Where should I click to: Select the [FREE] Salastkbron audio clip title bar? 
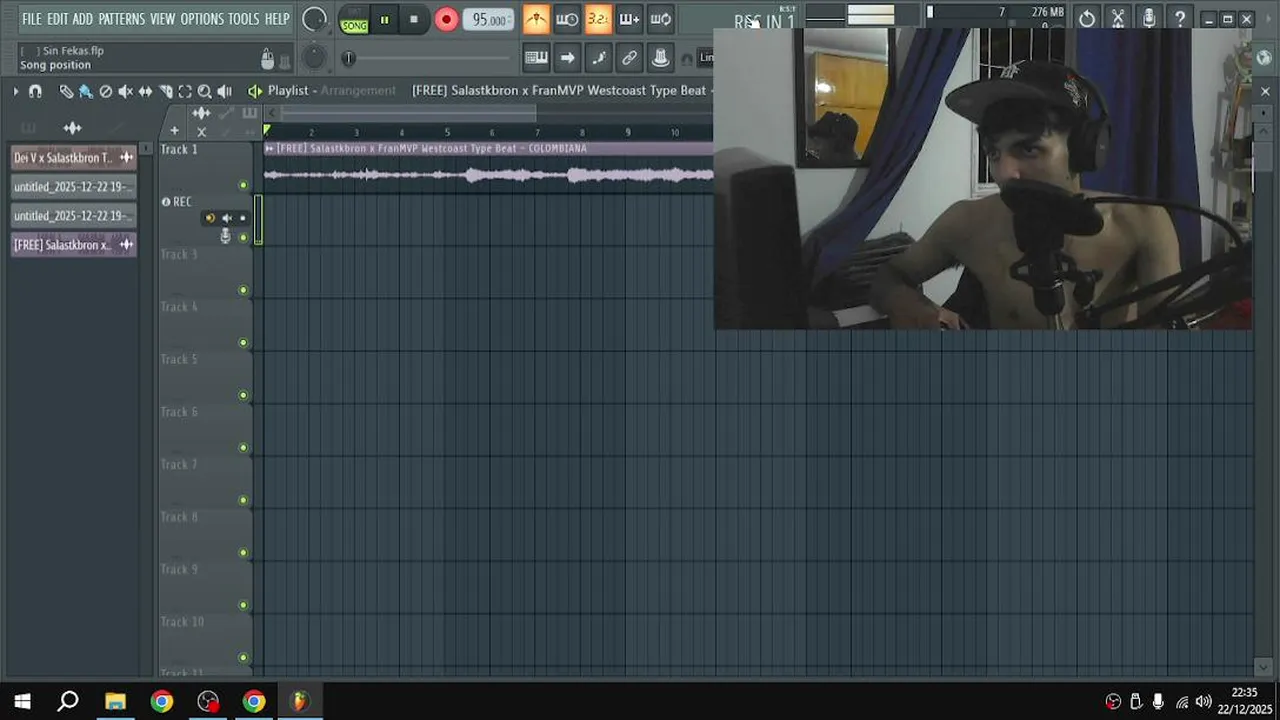489,148
